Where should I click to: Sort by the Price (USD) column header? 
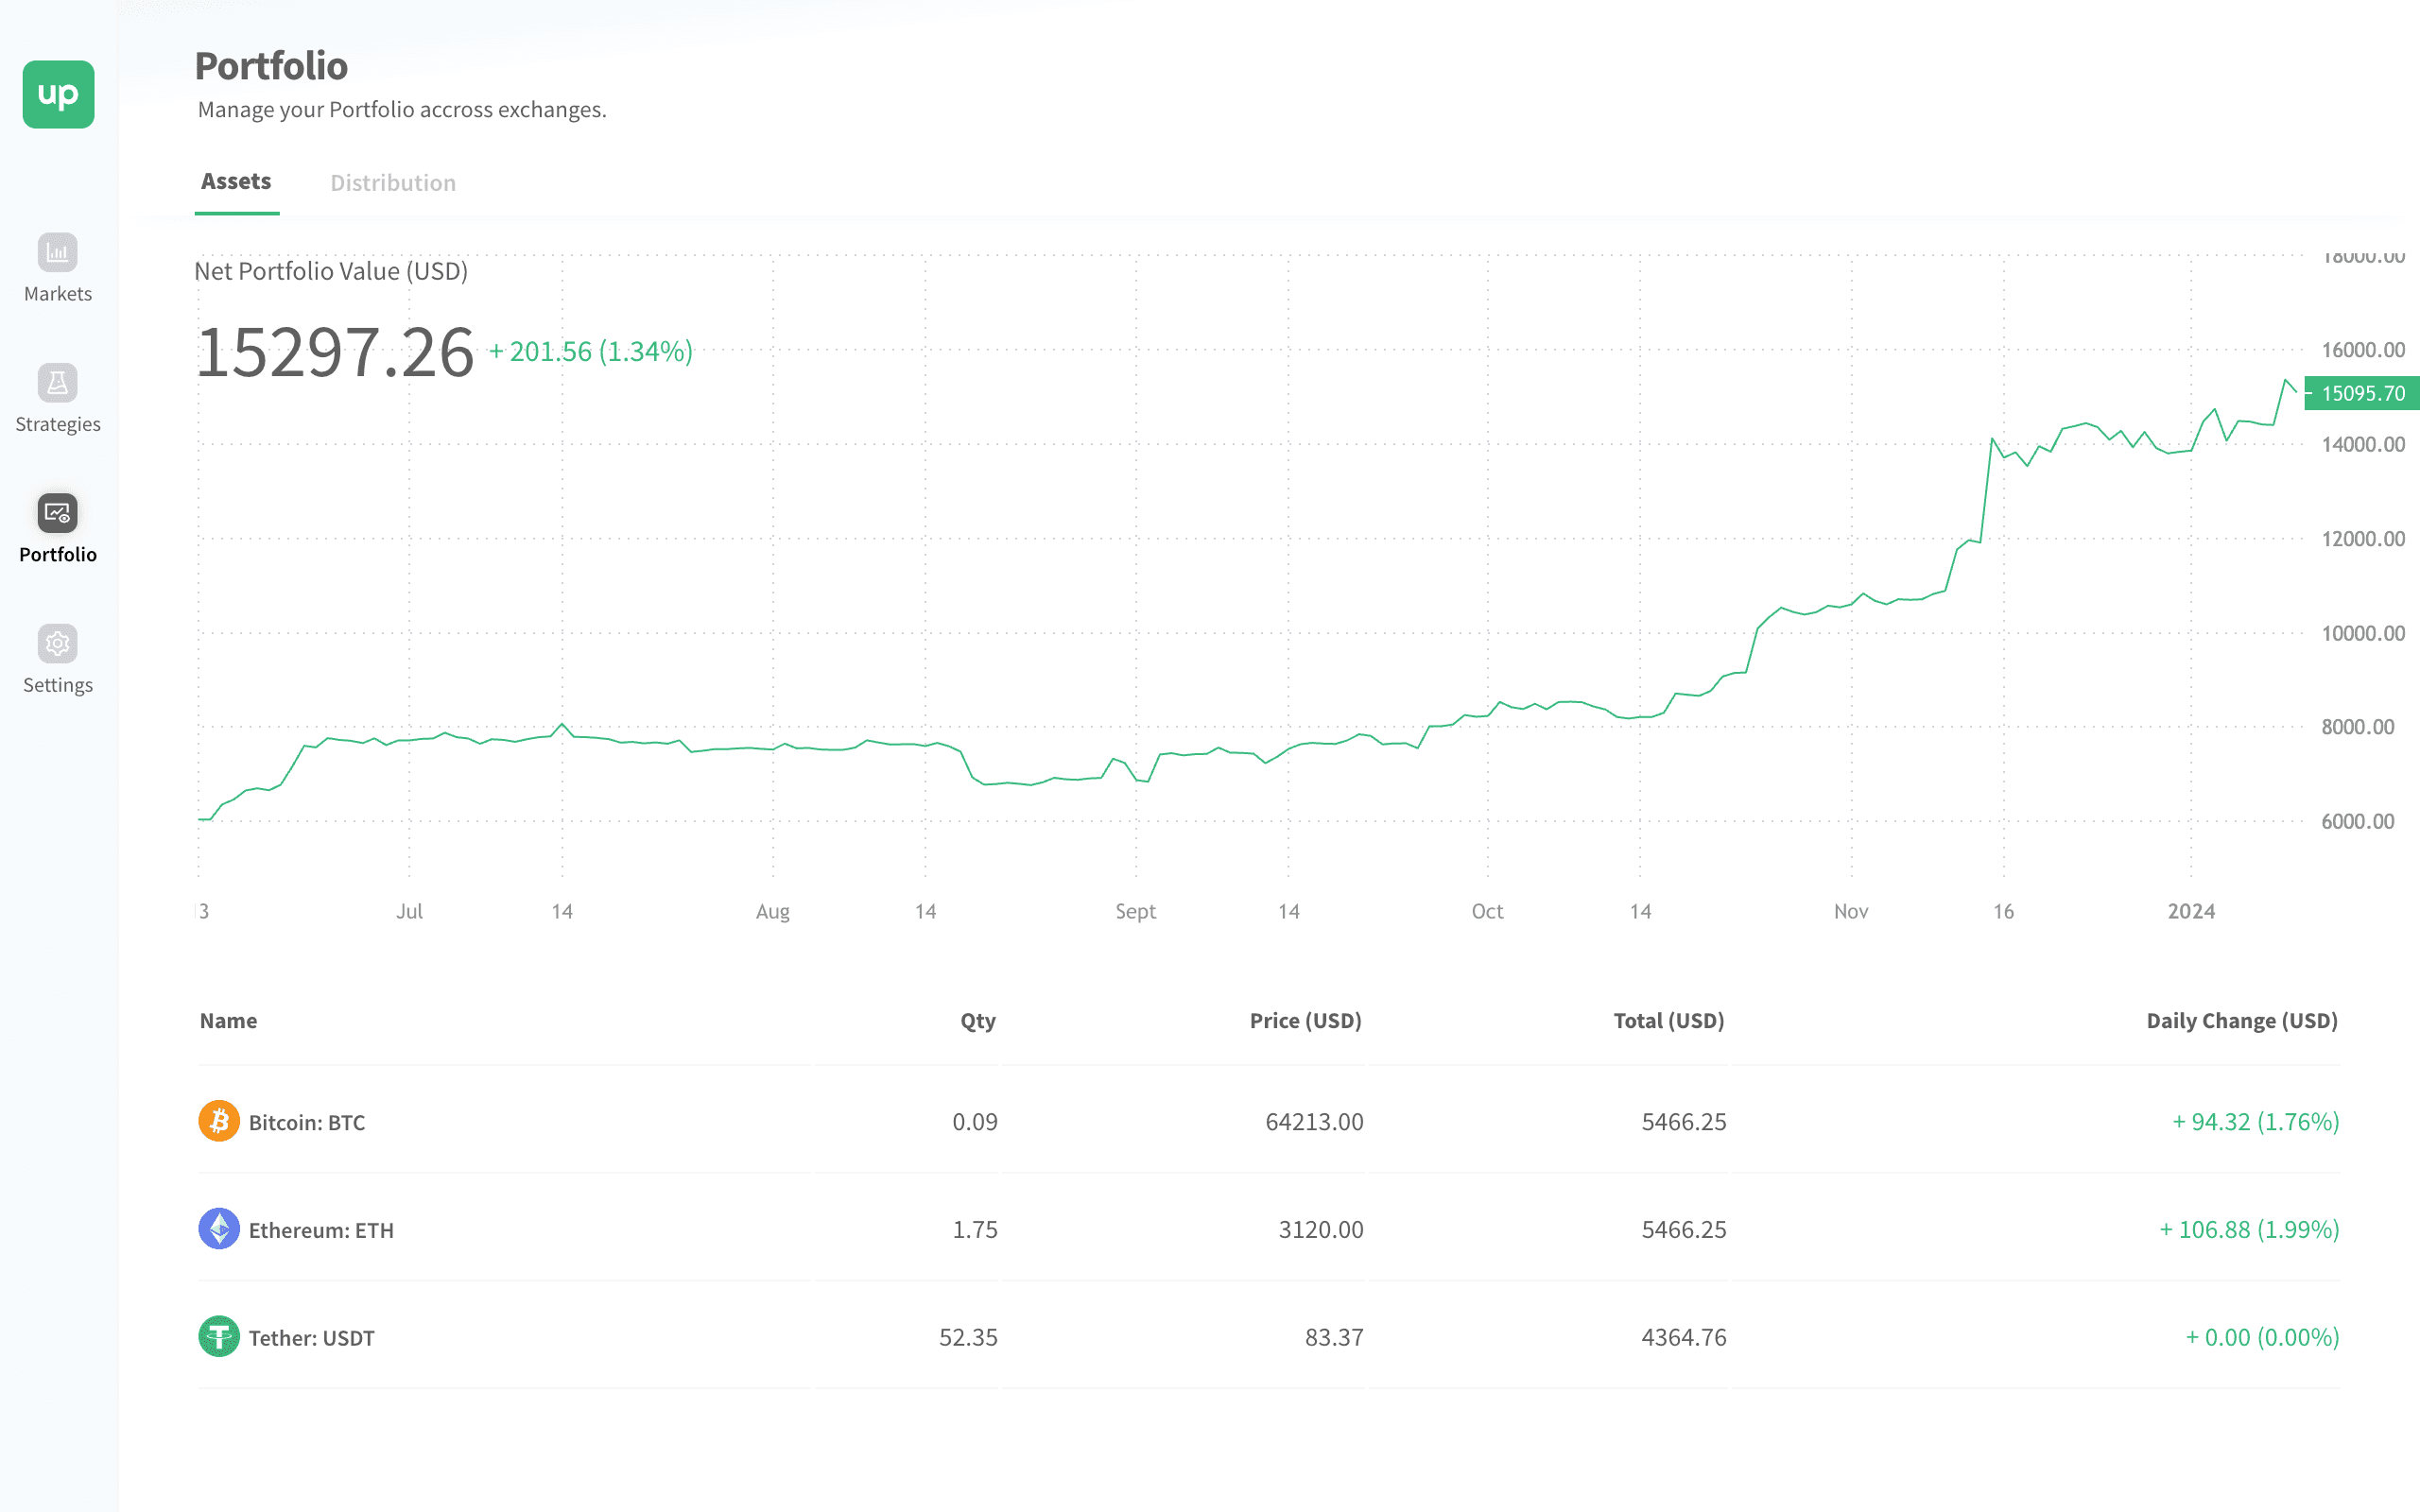pyautogui.click(x=1305, y=1021)
